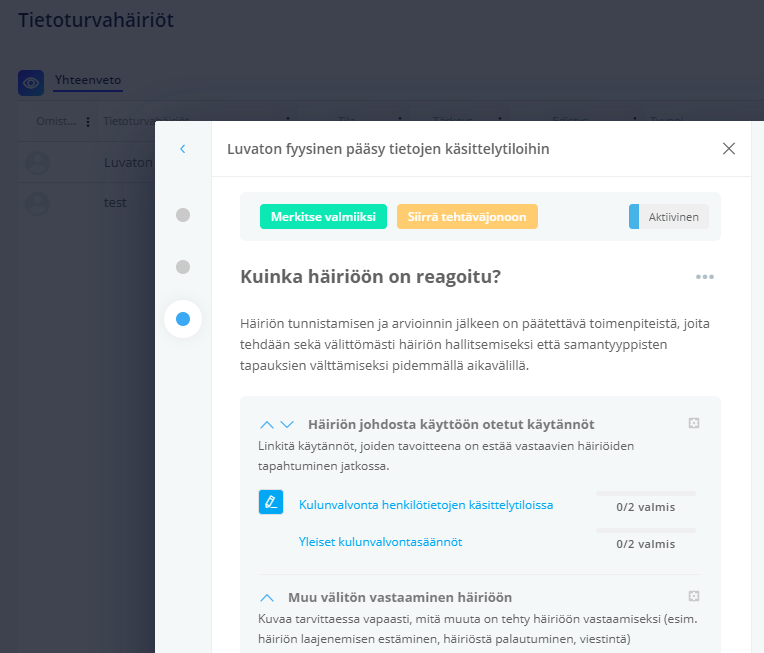Open Kulunvalvonta henkilötietojen käsittelytiloissa link
The width and height of the screenshot is (764, 653).
(426, 505)
